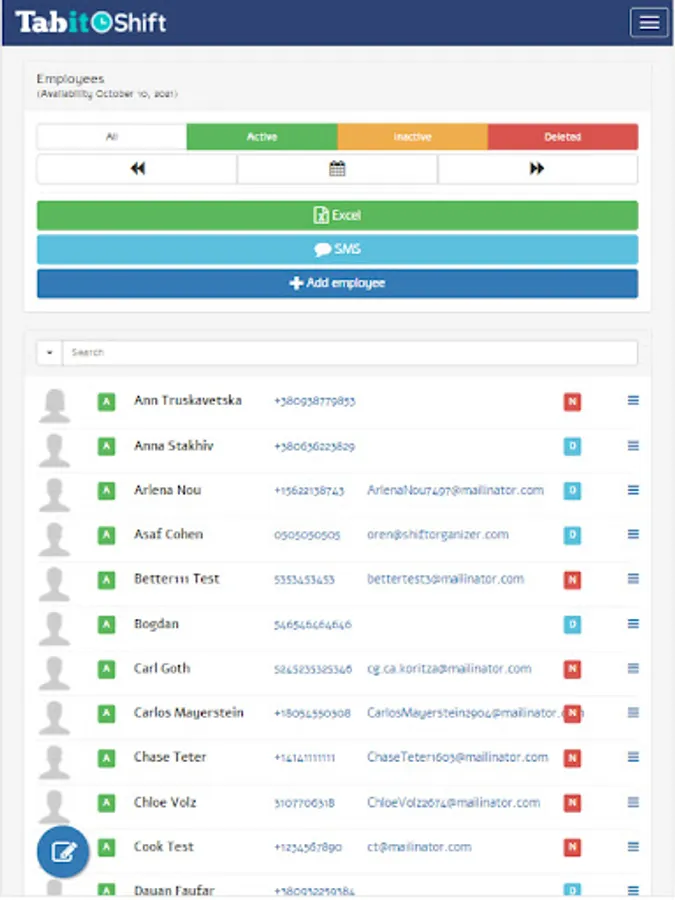Click green A status badge for Chloe Volz
This screenshot has width=675, height=900.
click(x=106, y=802)
